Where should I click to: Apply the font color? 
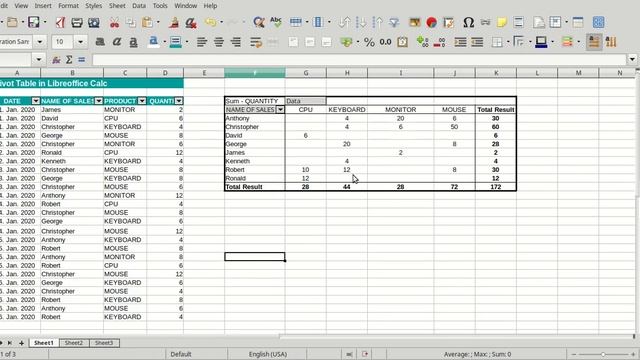[153, 42]
